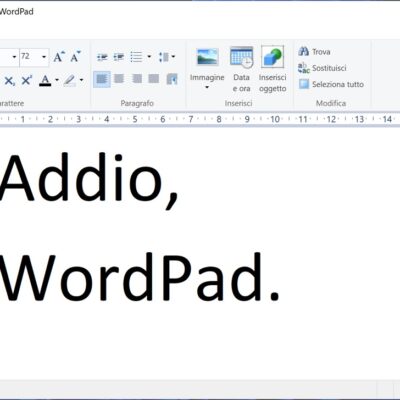Toggle superscript formatting
The image size is (400, 400).
[26, 80]
